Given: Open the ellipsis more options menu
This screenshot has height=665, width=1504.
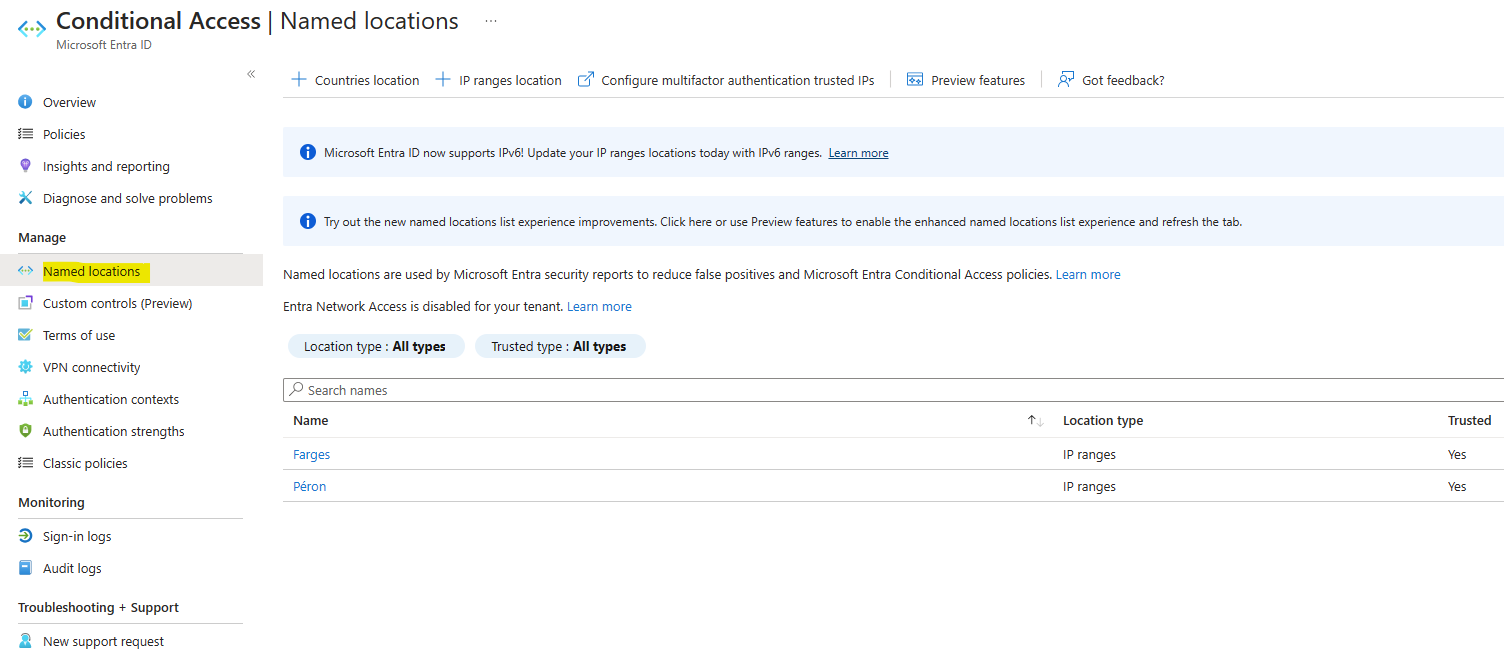Looking at the screenshot, I should [491, 21].
